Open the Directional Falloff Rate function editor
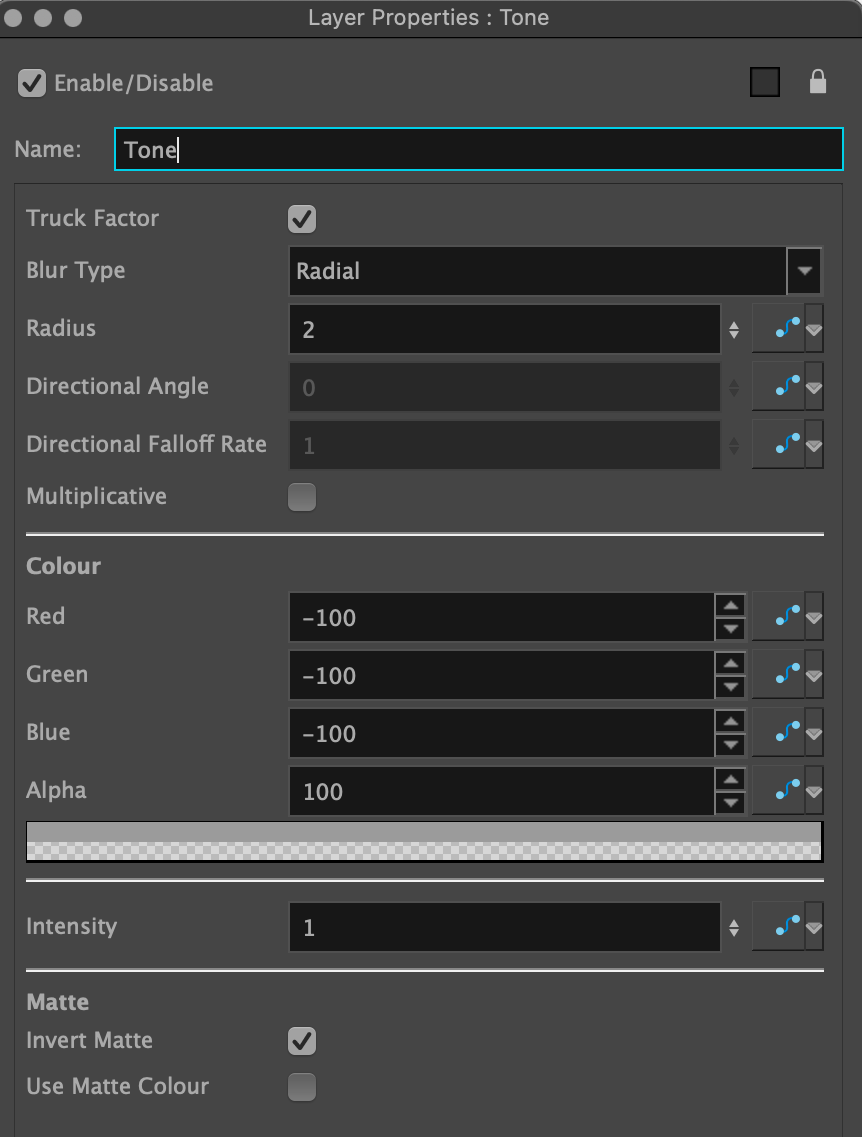This screenshot has width=862, height=1137. pyautogui.click(x=784, y=443)
